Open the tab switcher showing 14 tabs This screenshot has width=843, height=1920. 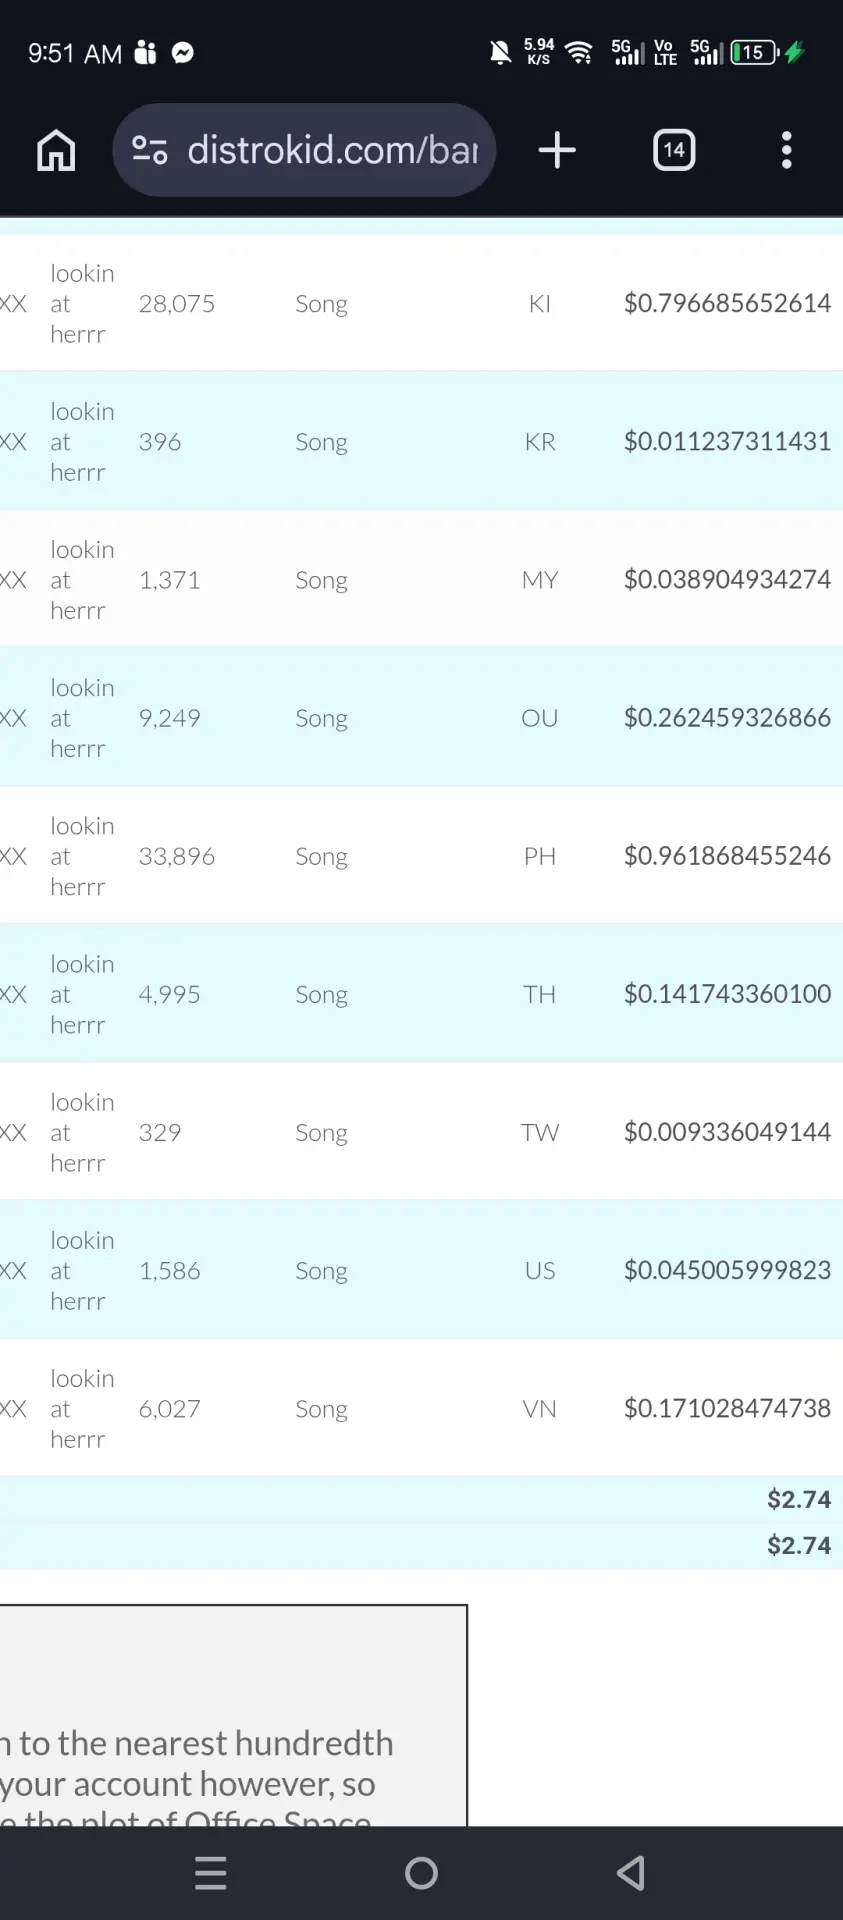[x=674, y=150]
